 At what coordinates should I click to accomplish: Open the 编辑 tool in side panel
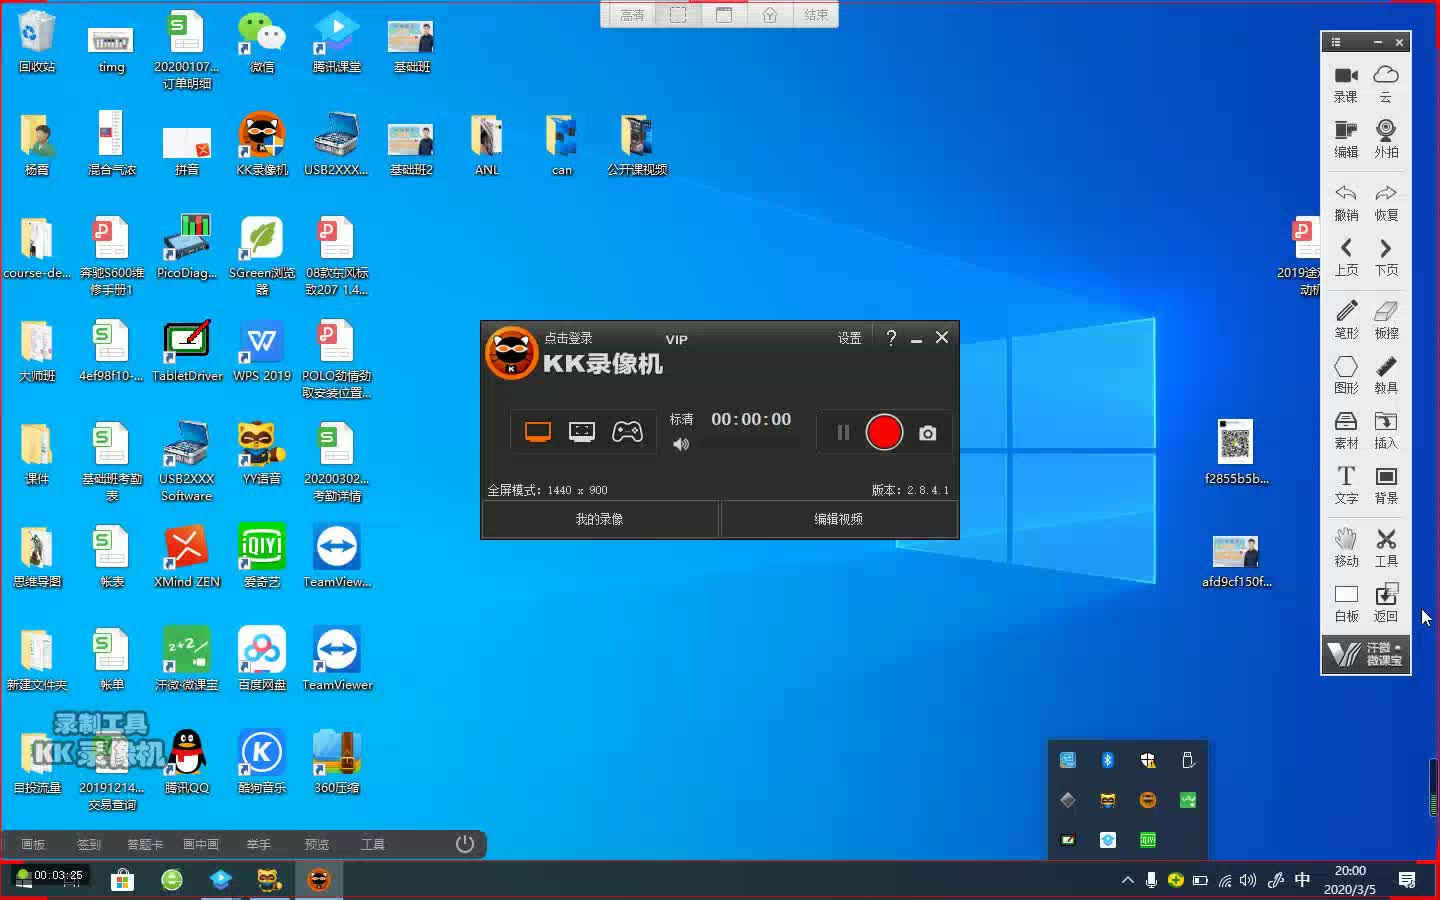click(x=1346, y=139)
